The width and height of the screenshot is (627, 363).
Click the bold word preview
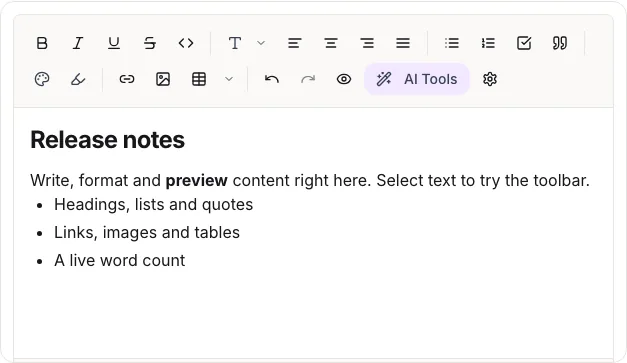pyautogui.click(x=197, y=181)
